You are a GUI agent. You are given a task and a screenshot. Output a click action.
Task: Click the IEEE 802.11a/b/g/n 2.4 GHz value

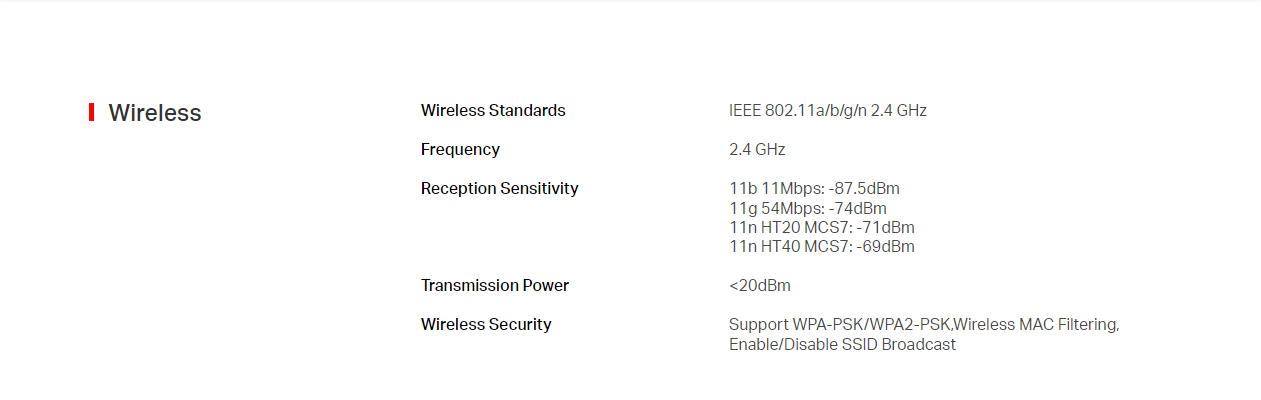[828, 110]
